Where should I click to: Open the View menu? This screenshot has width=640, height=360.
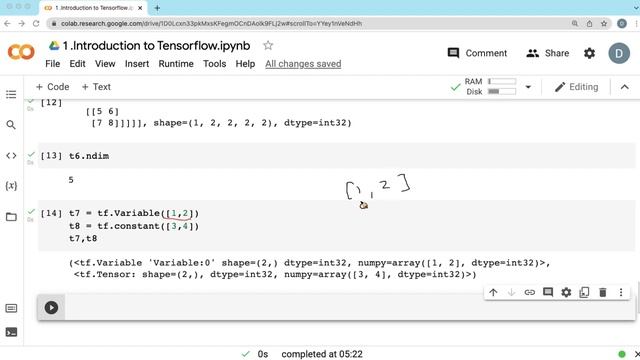click(105, 64)
